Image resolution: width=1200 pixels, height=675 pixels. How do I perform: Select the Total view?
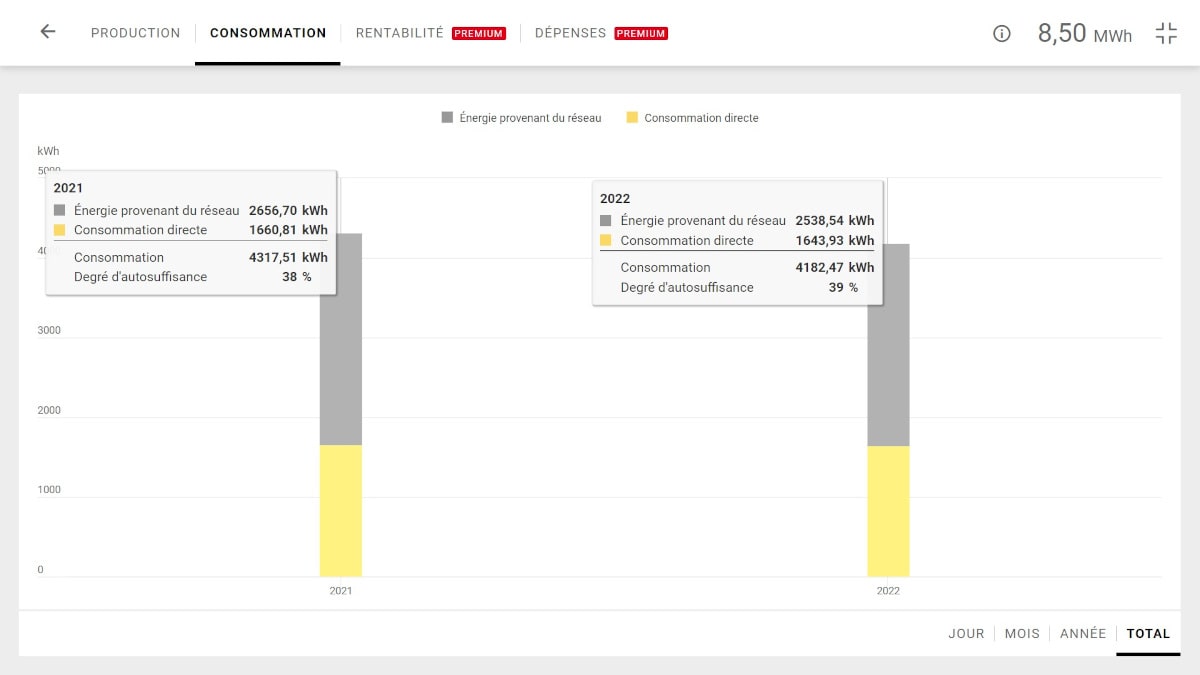click(x=1148, y=633)
